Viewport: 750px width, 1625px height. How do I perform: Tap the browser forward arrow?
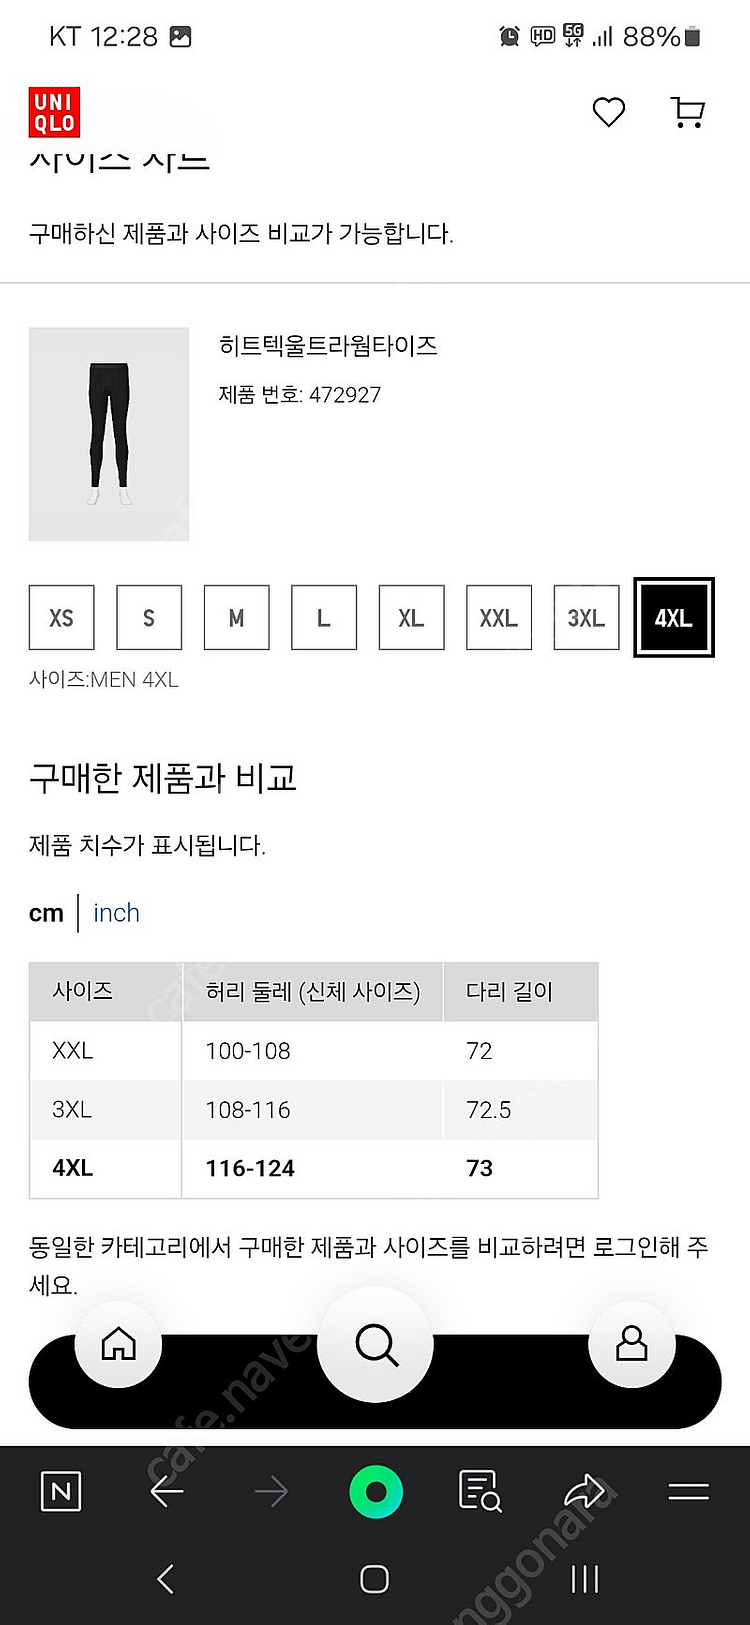coord(271,1490)
